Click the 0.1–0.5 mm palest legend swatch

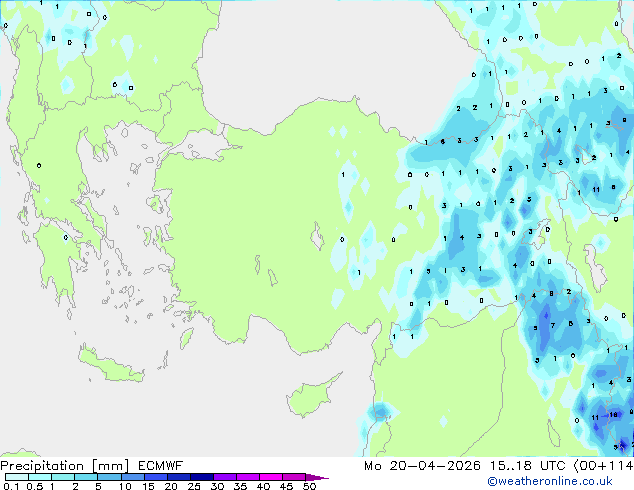coord(17,477)
